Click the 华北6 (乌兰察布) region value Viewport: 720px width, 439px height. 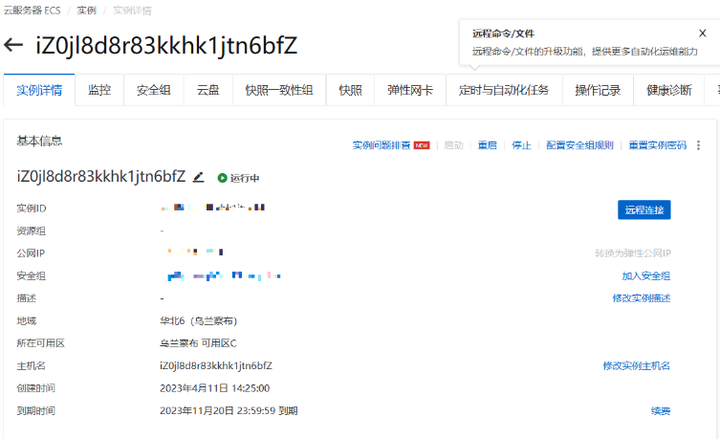(x=198, y=321)
